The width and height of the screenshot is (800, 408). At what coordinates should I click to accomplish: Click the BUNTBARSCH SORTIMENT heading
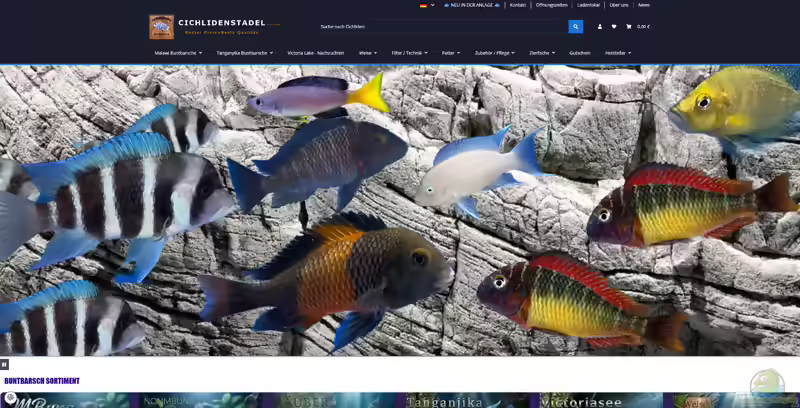point(42,381)
